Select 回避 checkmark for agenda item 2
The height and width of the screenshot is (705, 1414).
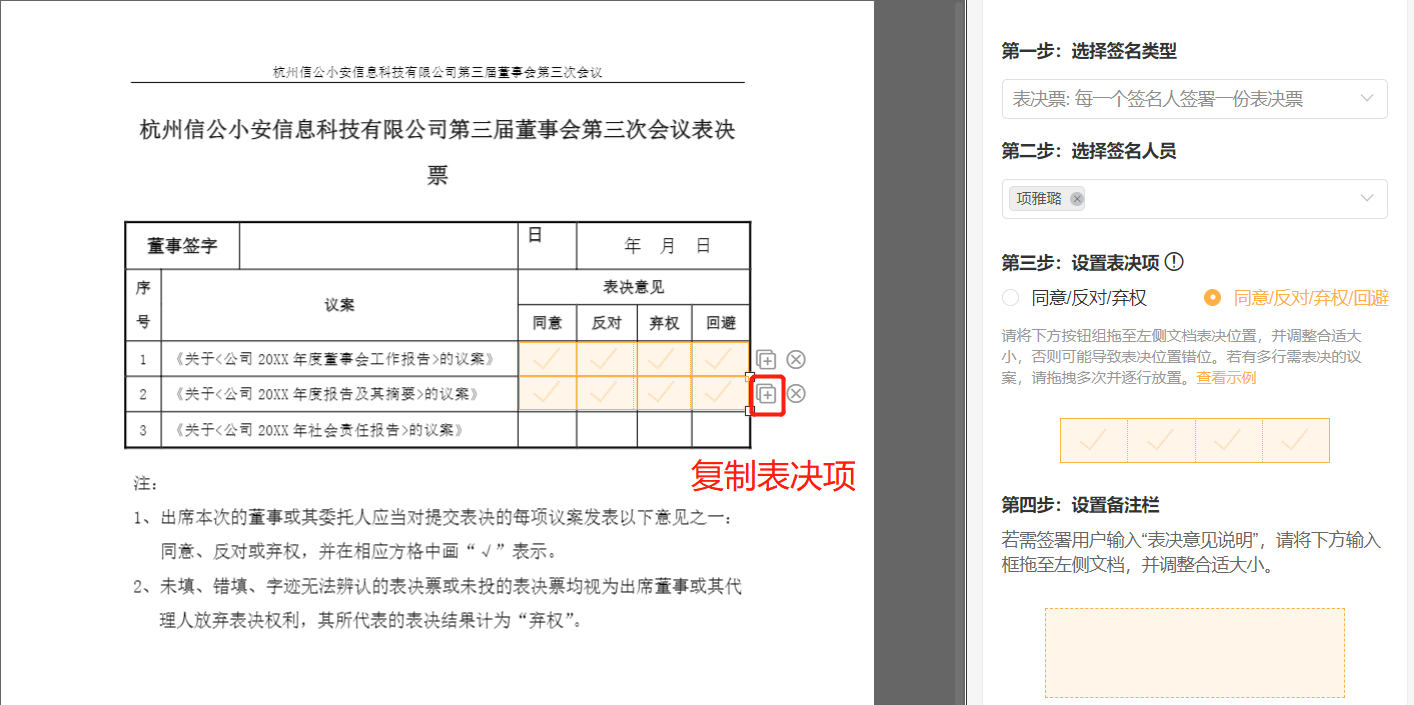(720, 393)
